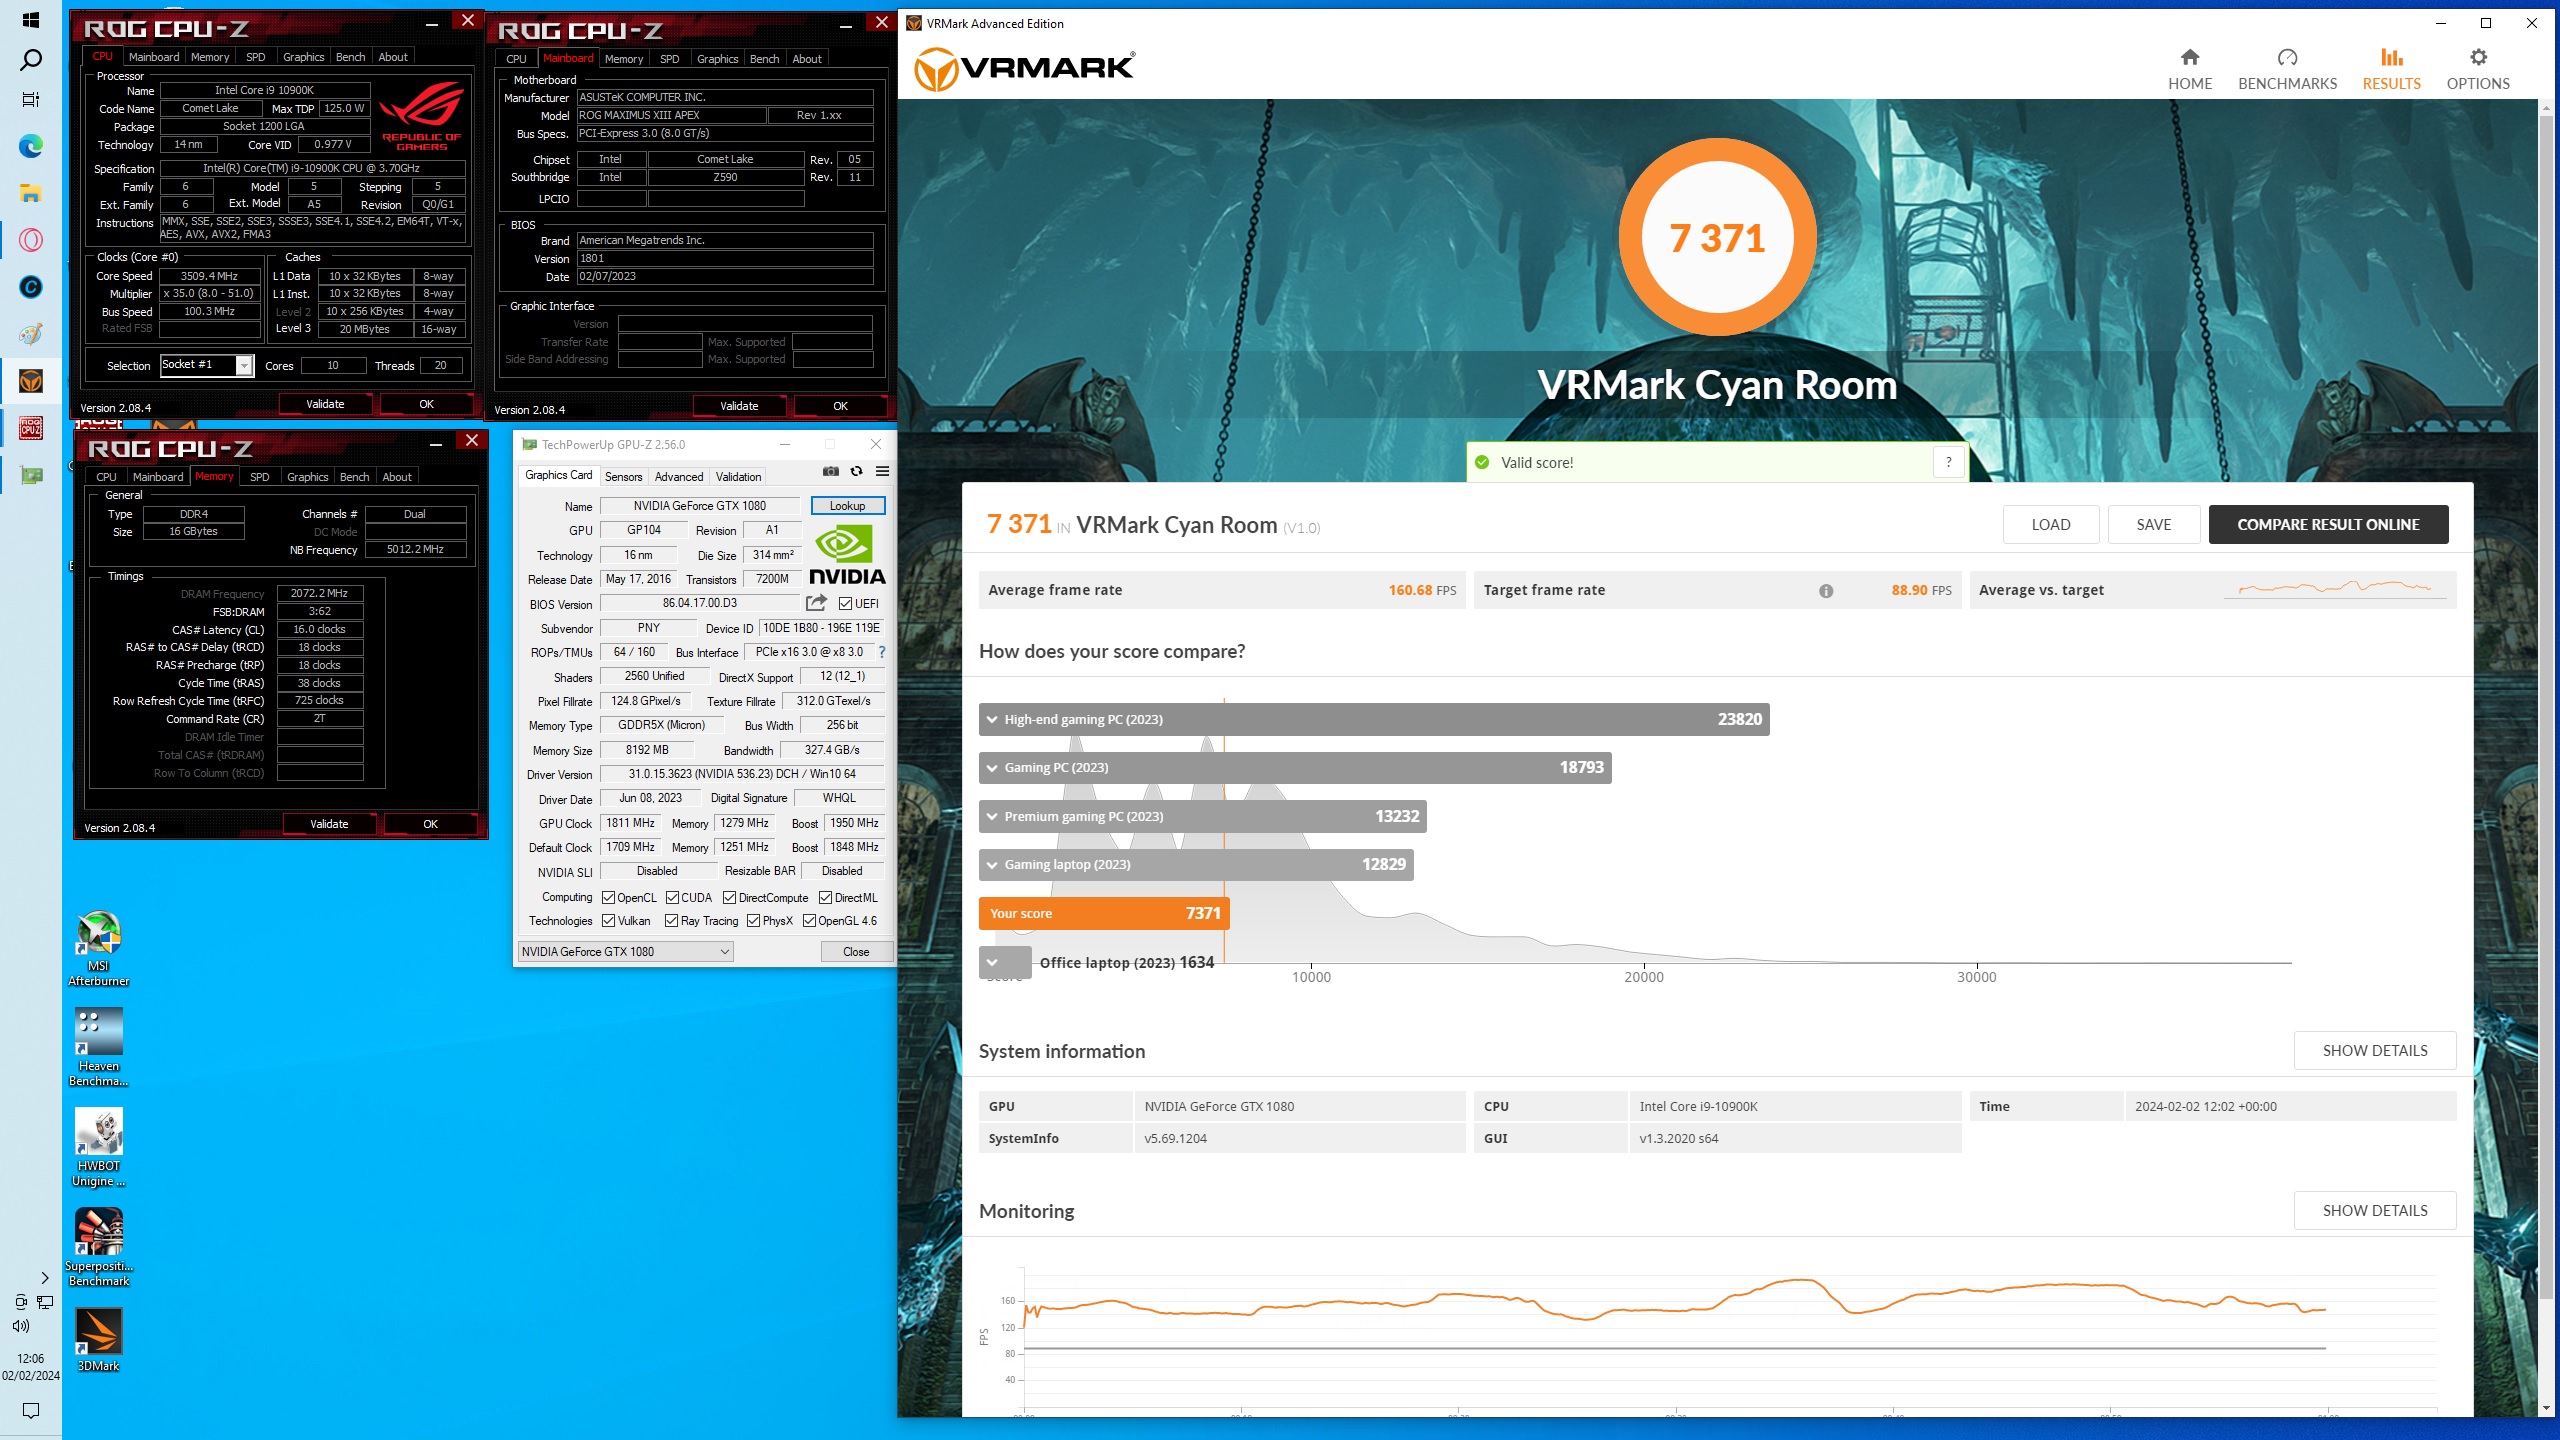Click SHOW DETAILS for Monitoring

(2374, 1211)
